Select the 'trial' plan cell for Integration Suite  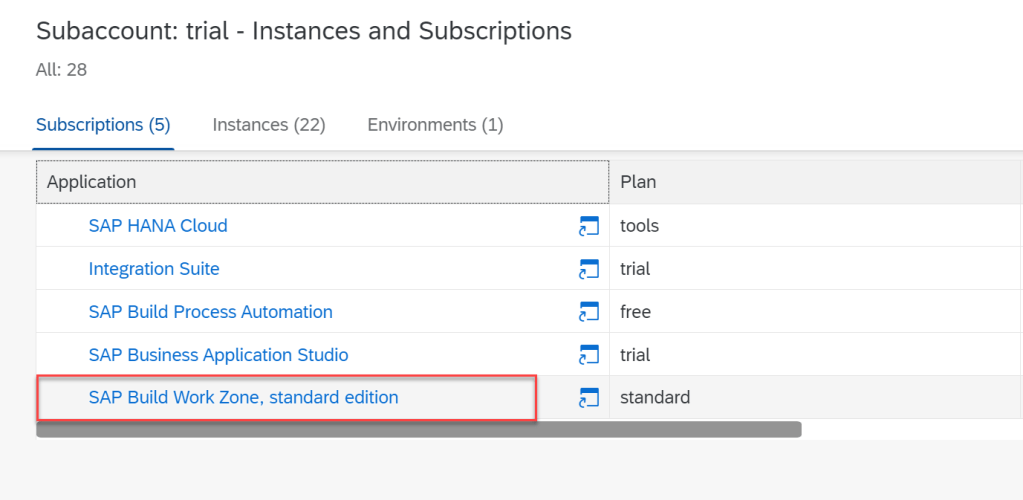pos(636,269)
